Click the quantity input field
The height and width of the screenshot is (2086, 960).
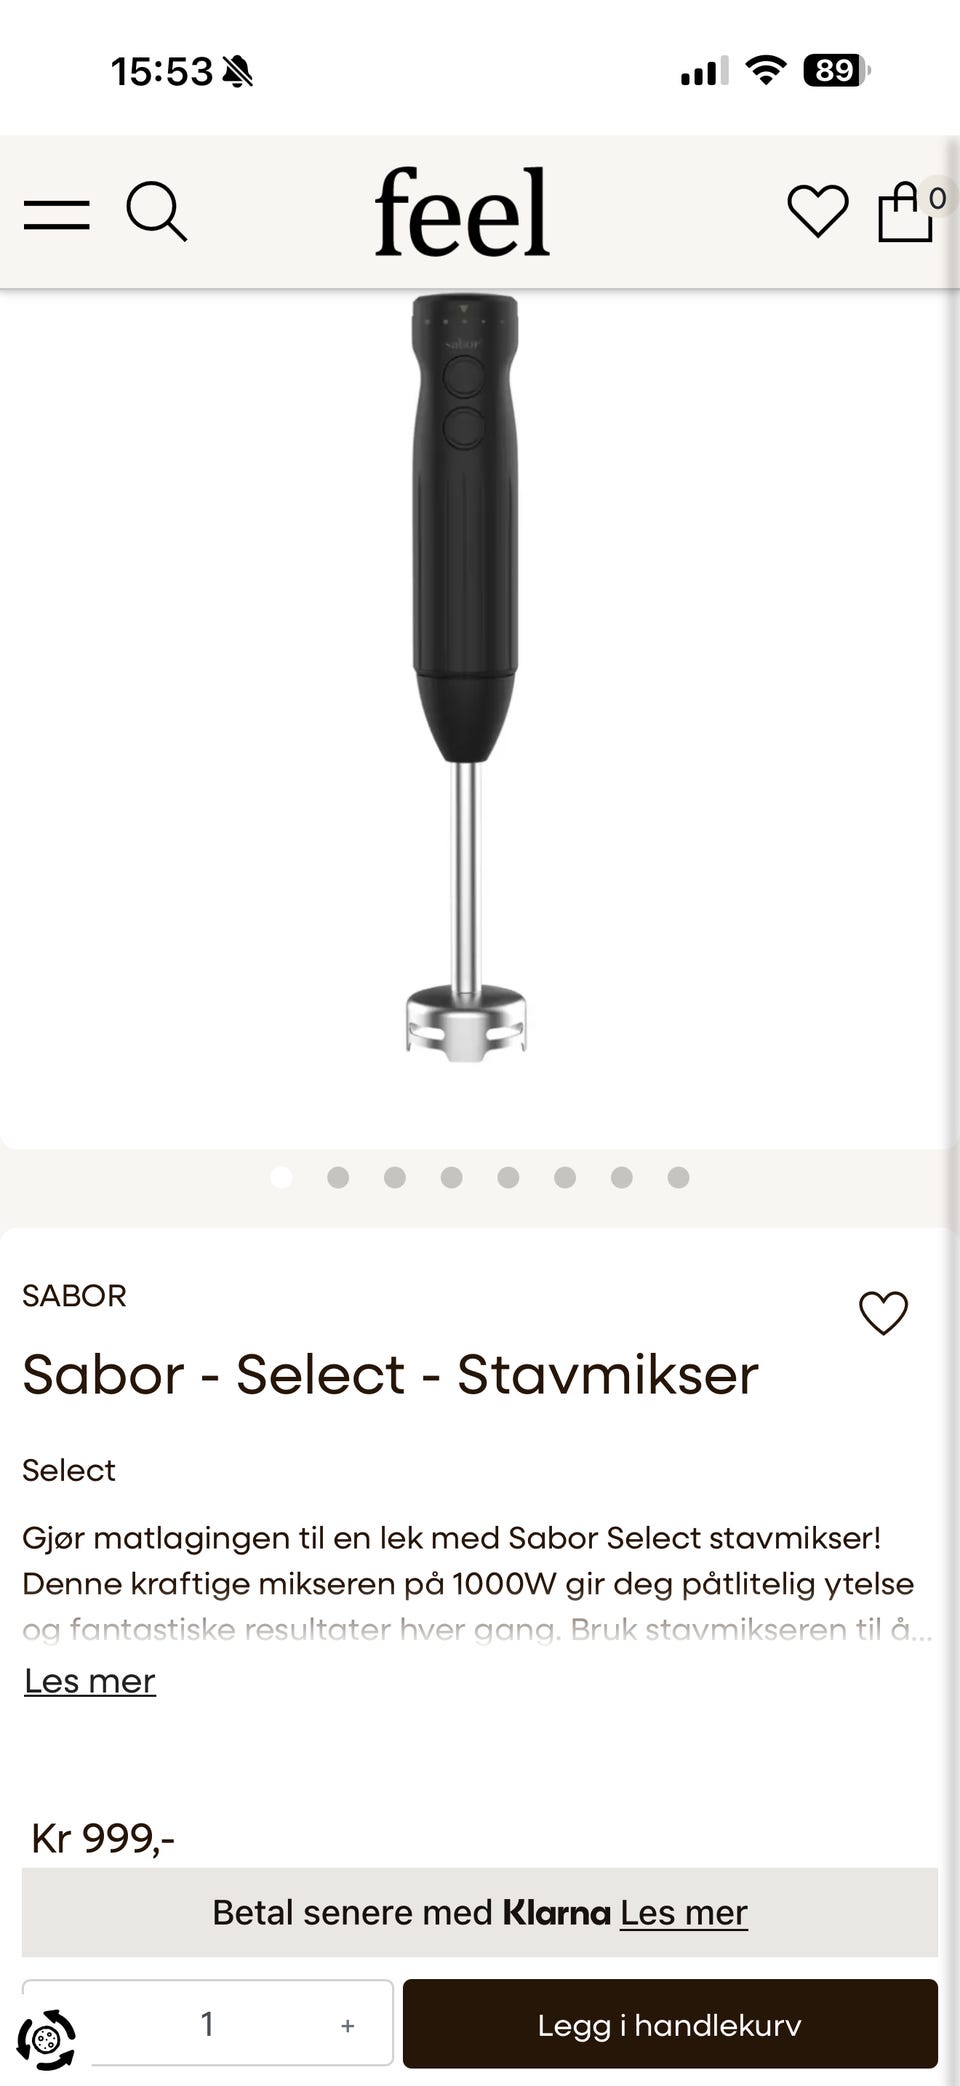pyautogui.click(x=207, y=2023)
